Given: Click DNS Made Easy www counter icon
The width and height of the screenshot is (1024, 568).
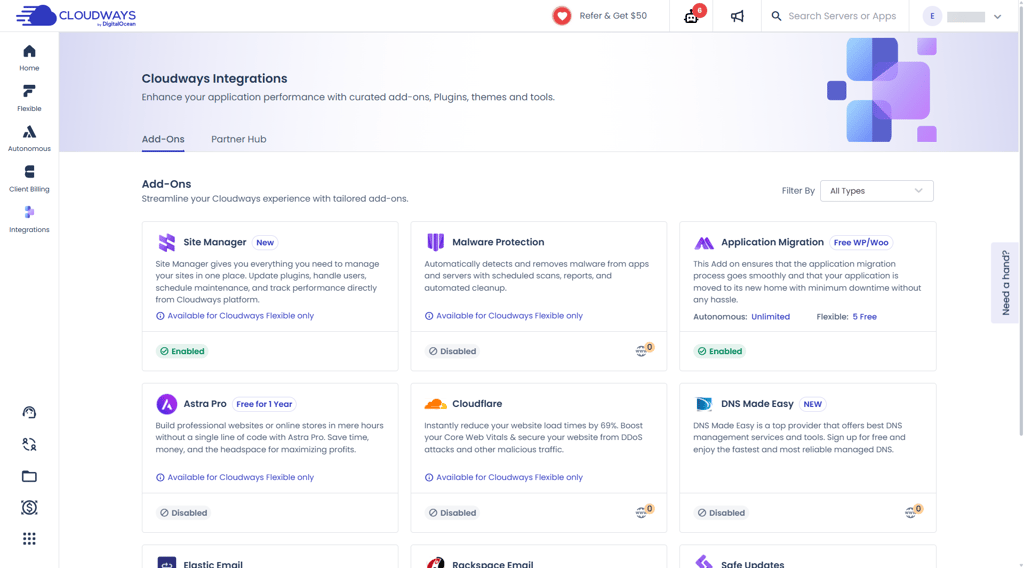Looking at the screenshot, I should point(913,511).
